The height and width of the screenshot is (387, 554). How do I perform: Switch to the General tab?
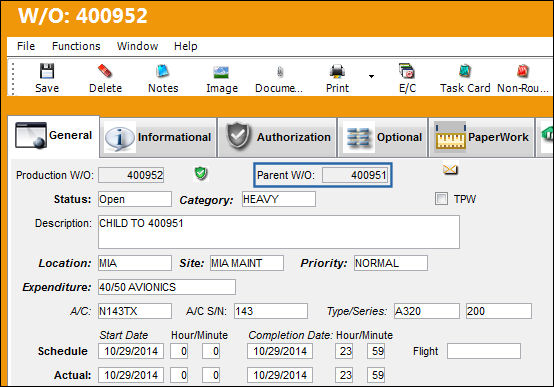pos(53,136)
